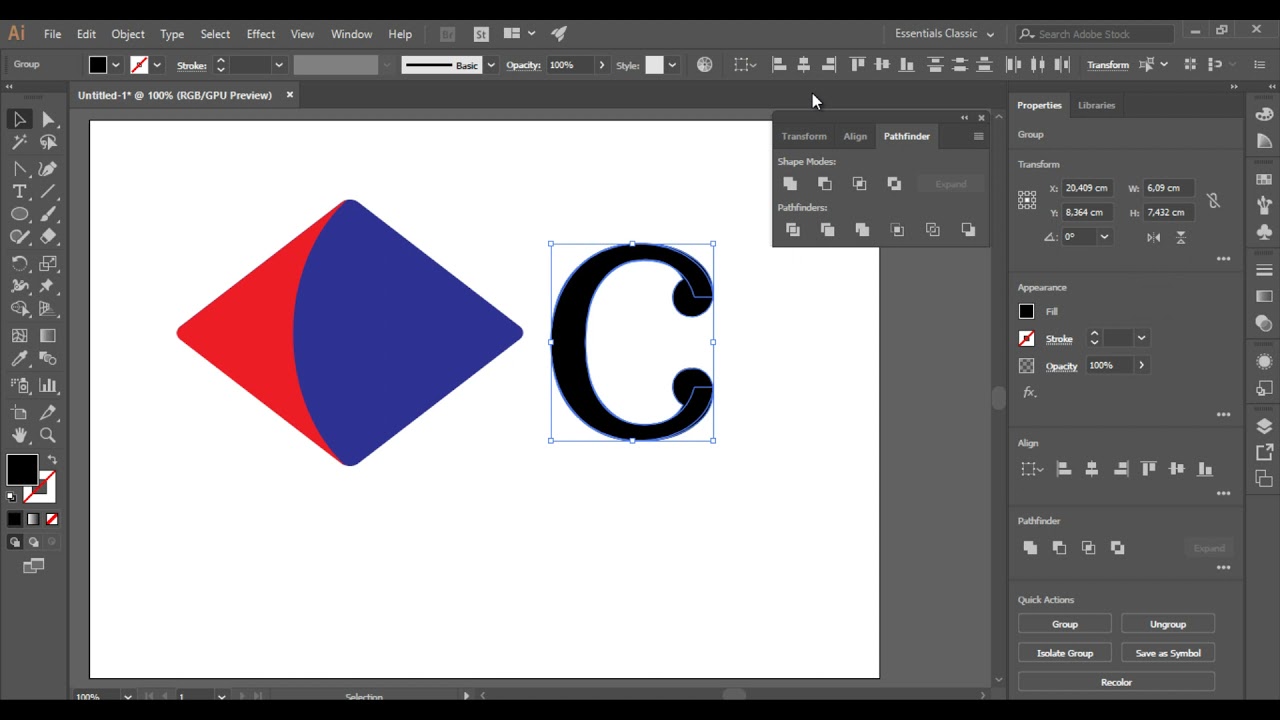Click the Group quick action button

tap(1065, 624)
